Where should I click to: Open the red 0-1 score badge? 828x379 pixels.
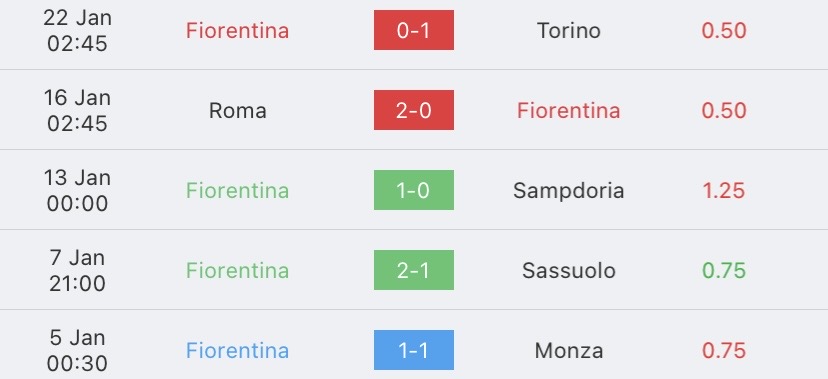pos(413,30)
